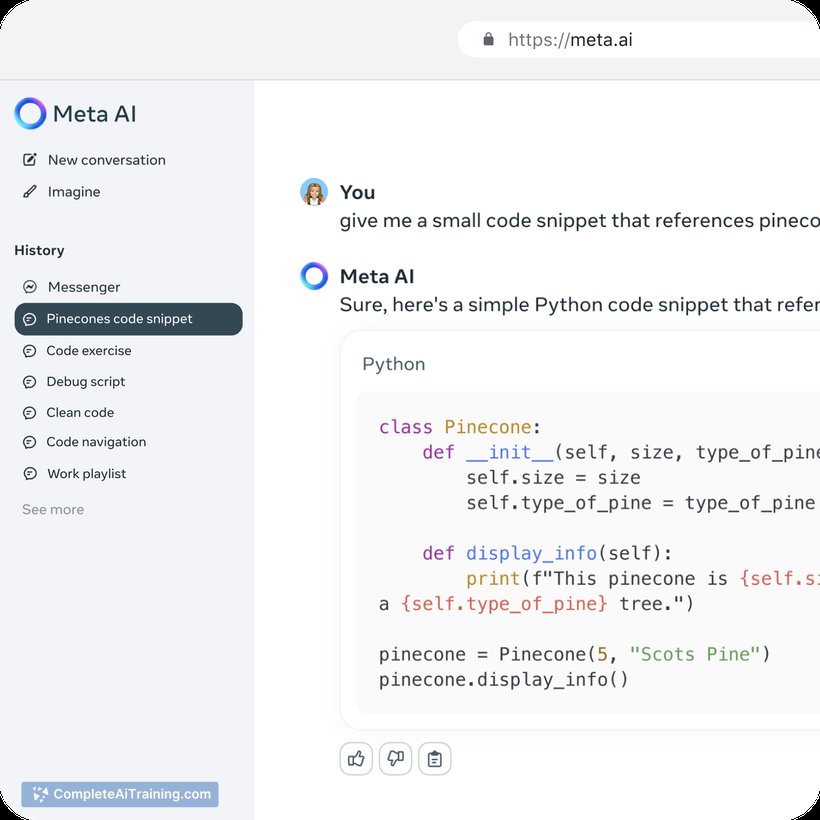Click the "Scots Pine" string in the code
This screenshot has height=820, width=820.
[x=694, y=654]
